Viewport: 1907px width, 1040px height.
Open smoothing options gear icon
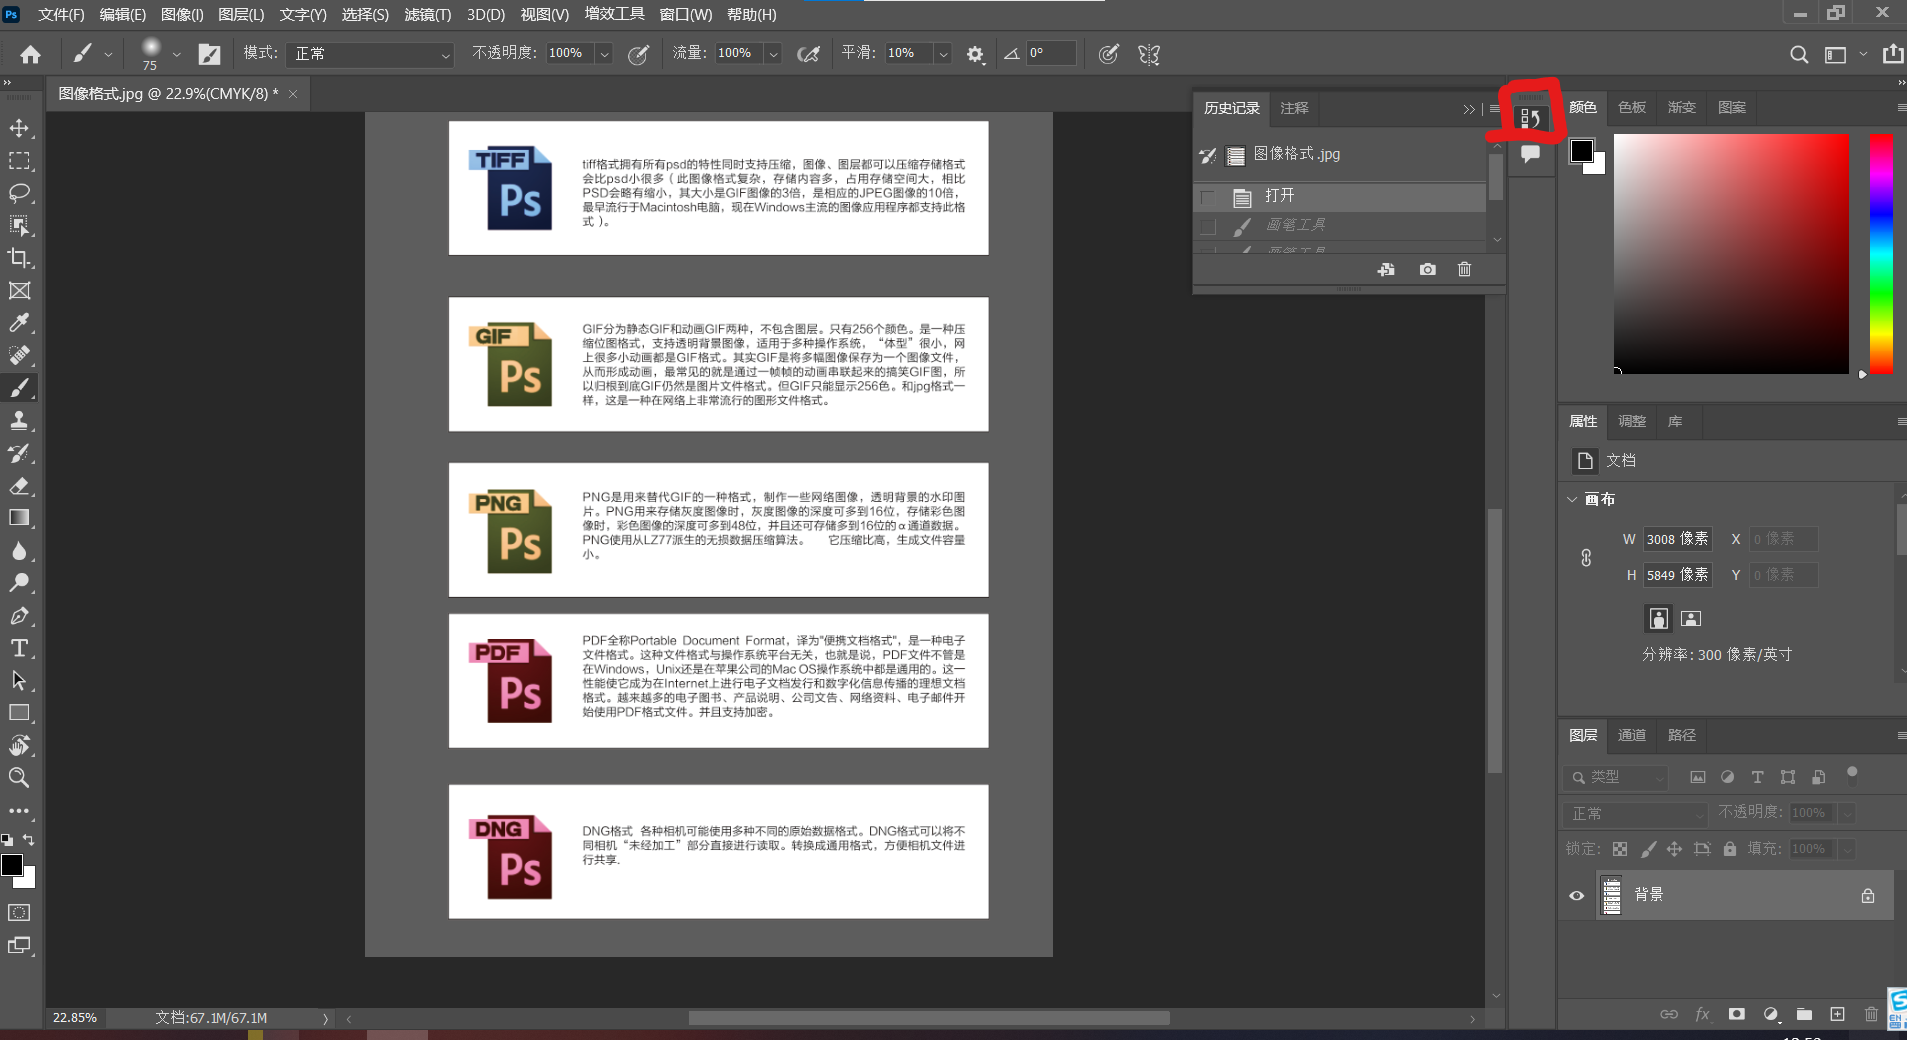tap(975, 54)
